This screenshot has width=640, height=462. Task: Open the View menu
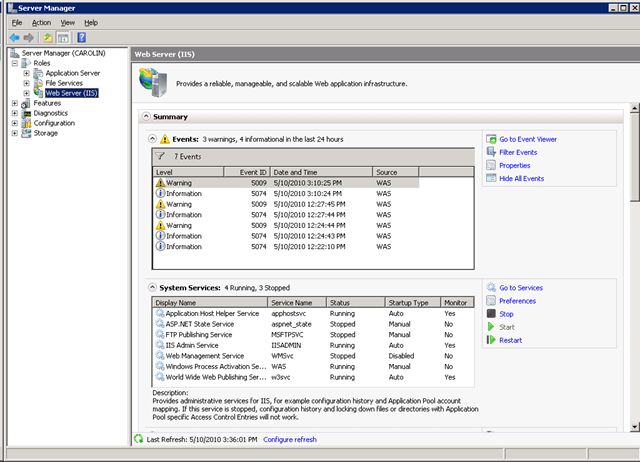pyautogui.click(x=68, y=23)
